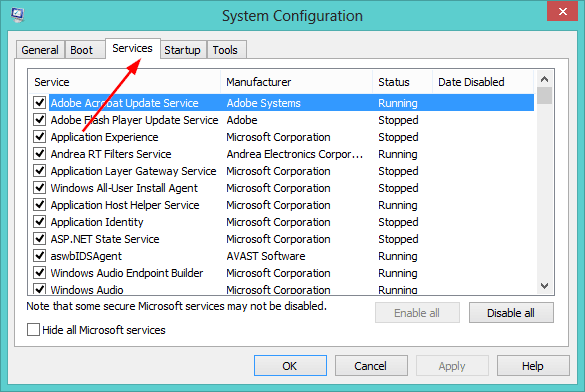Toggle Windows All-User Install Agent checkbox
585x392 pixels.
point(40,188)
